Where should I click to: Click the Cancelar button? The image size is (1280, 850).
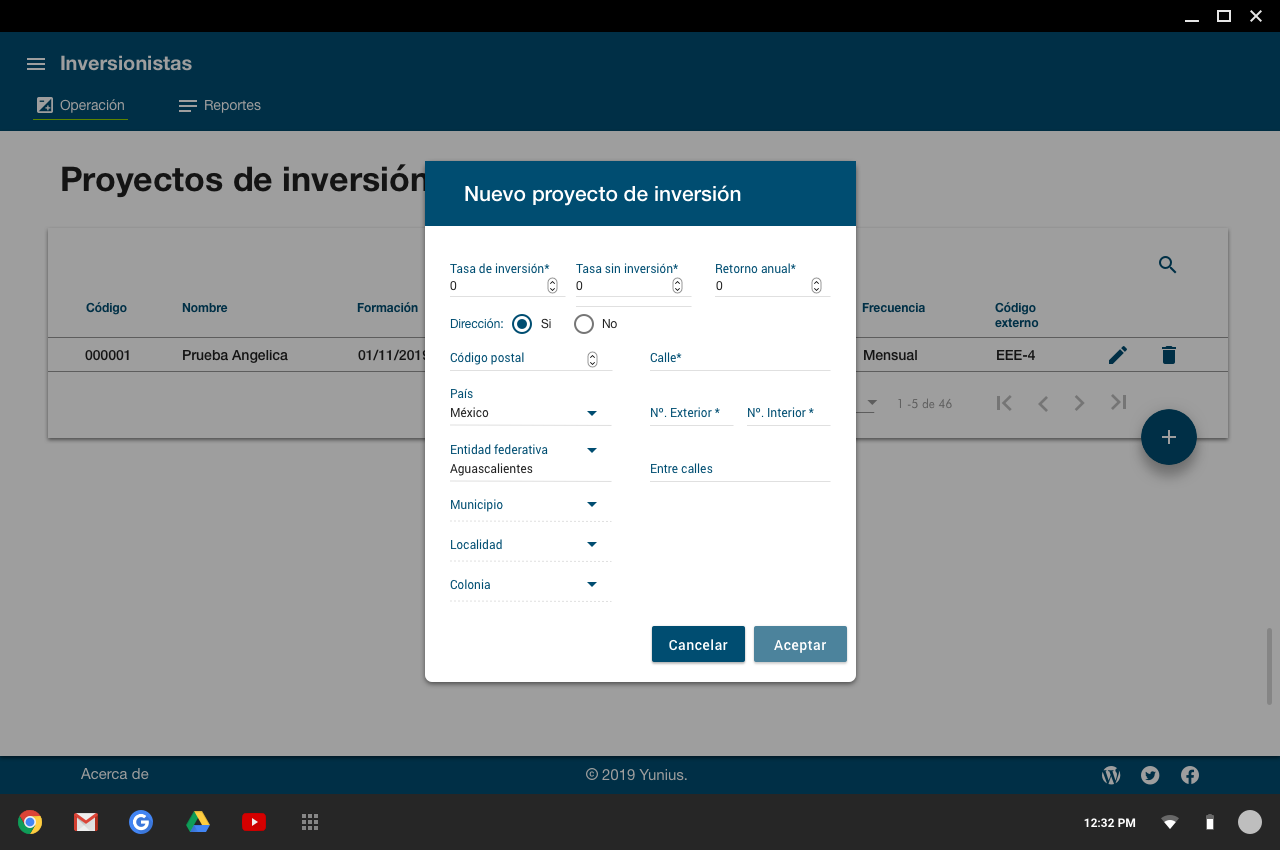(698, 645)
